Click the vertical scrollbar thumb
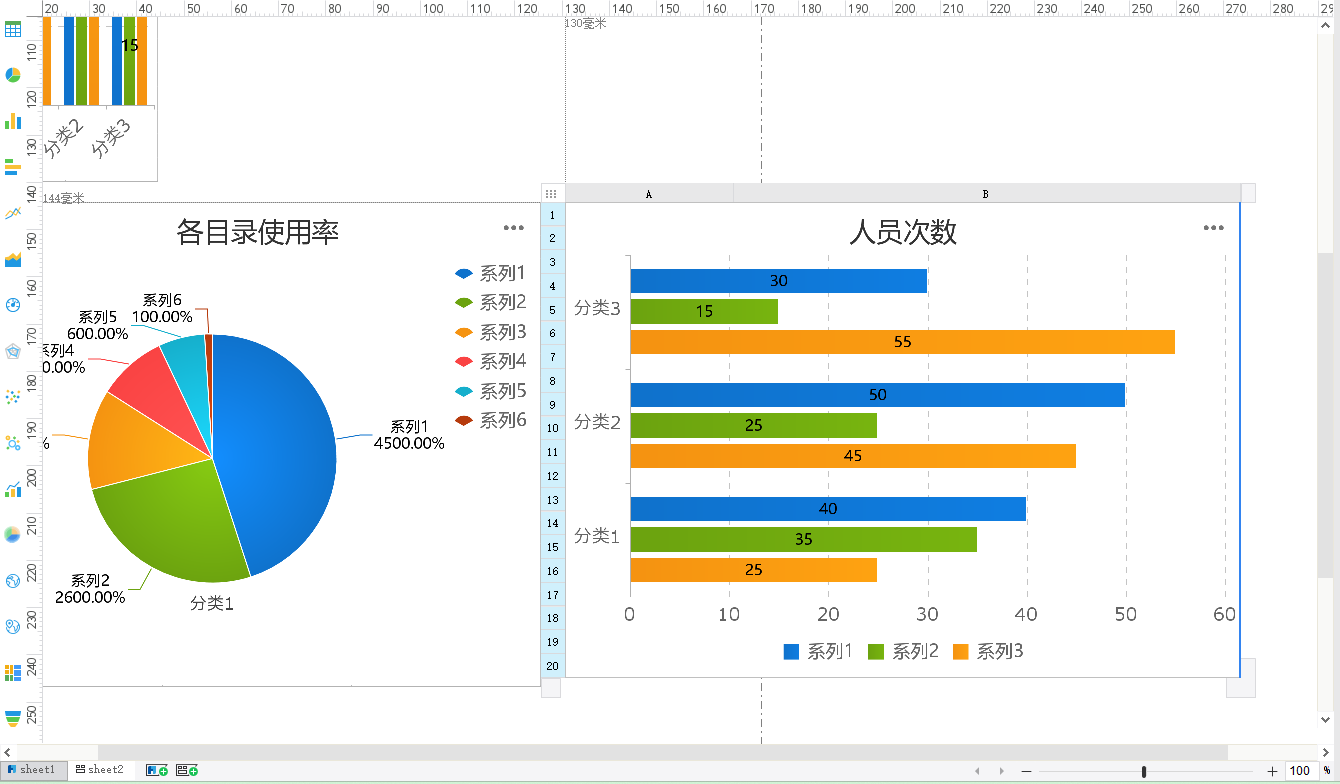 (x=1325, y=415)
